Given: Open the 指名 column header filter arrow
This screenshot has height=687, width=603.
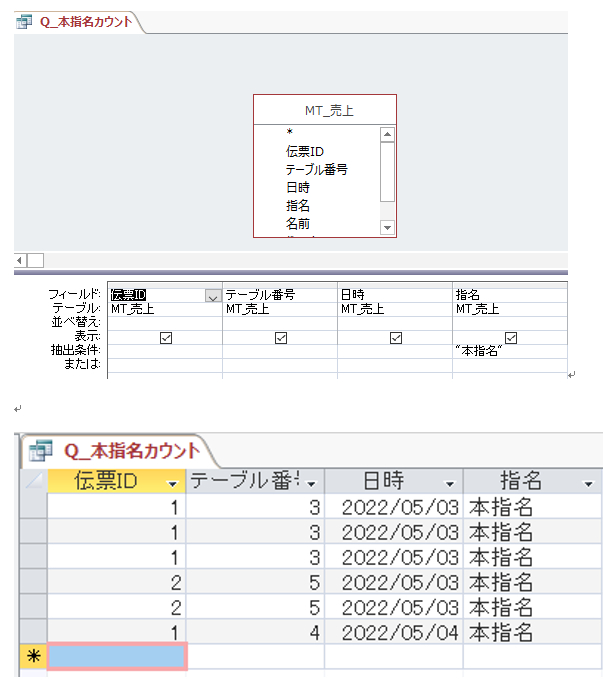Looking at the screenshot, I should (587, 483).
